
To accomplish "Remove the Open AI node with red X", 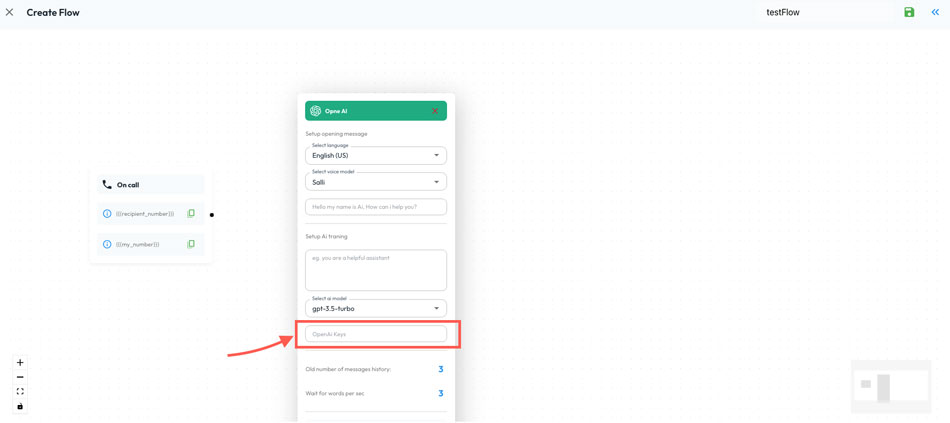I will click(435, 111).
